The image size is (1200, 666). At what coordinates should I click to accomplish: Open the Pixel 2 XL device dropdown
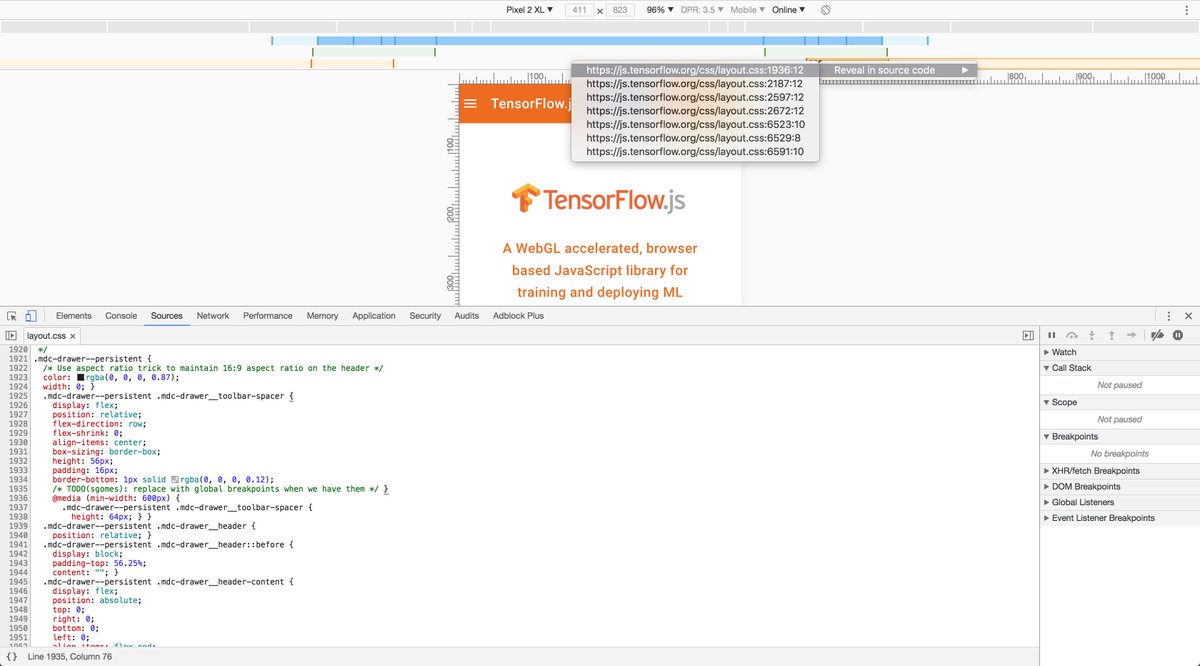[x=529, y=10]
